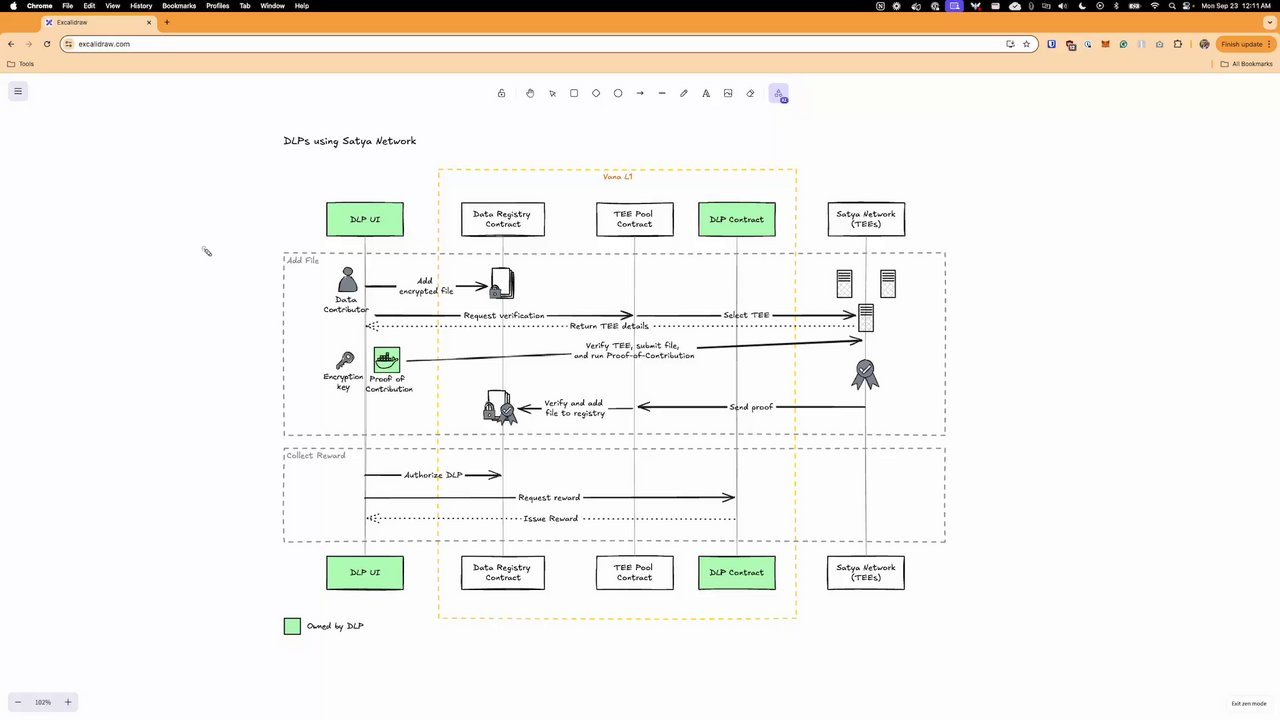Open the MetaMask fox extension

(x=1106, y=44)
